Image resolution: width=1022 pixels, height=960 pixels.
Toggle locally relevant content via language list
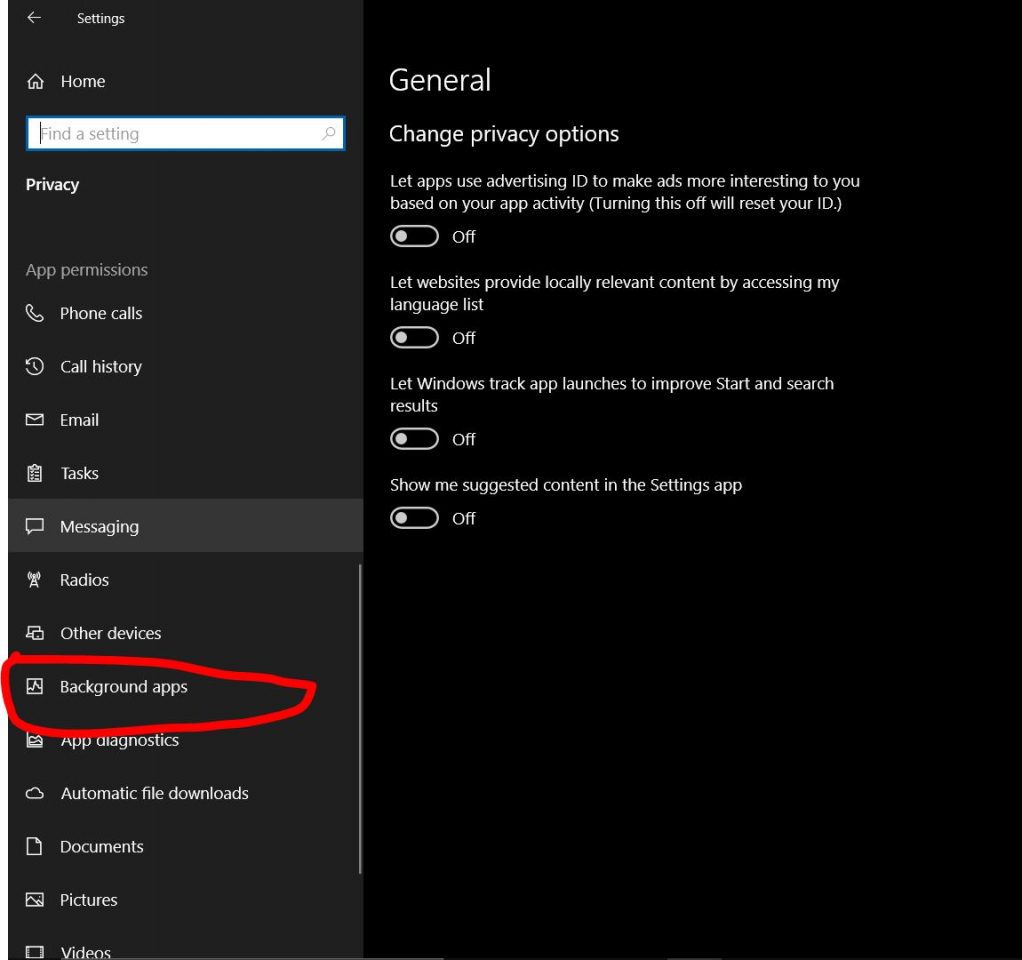tap(413, 337)
